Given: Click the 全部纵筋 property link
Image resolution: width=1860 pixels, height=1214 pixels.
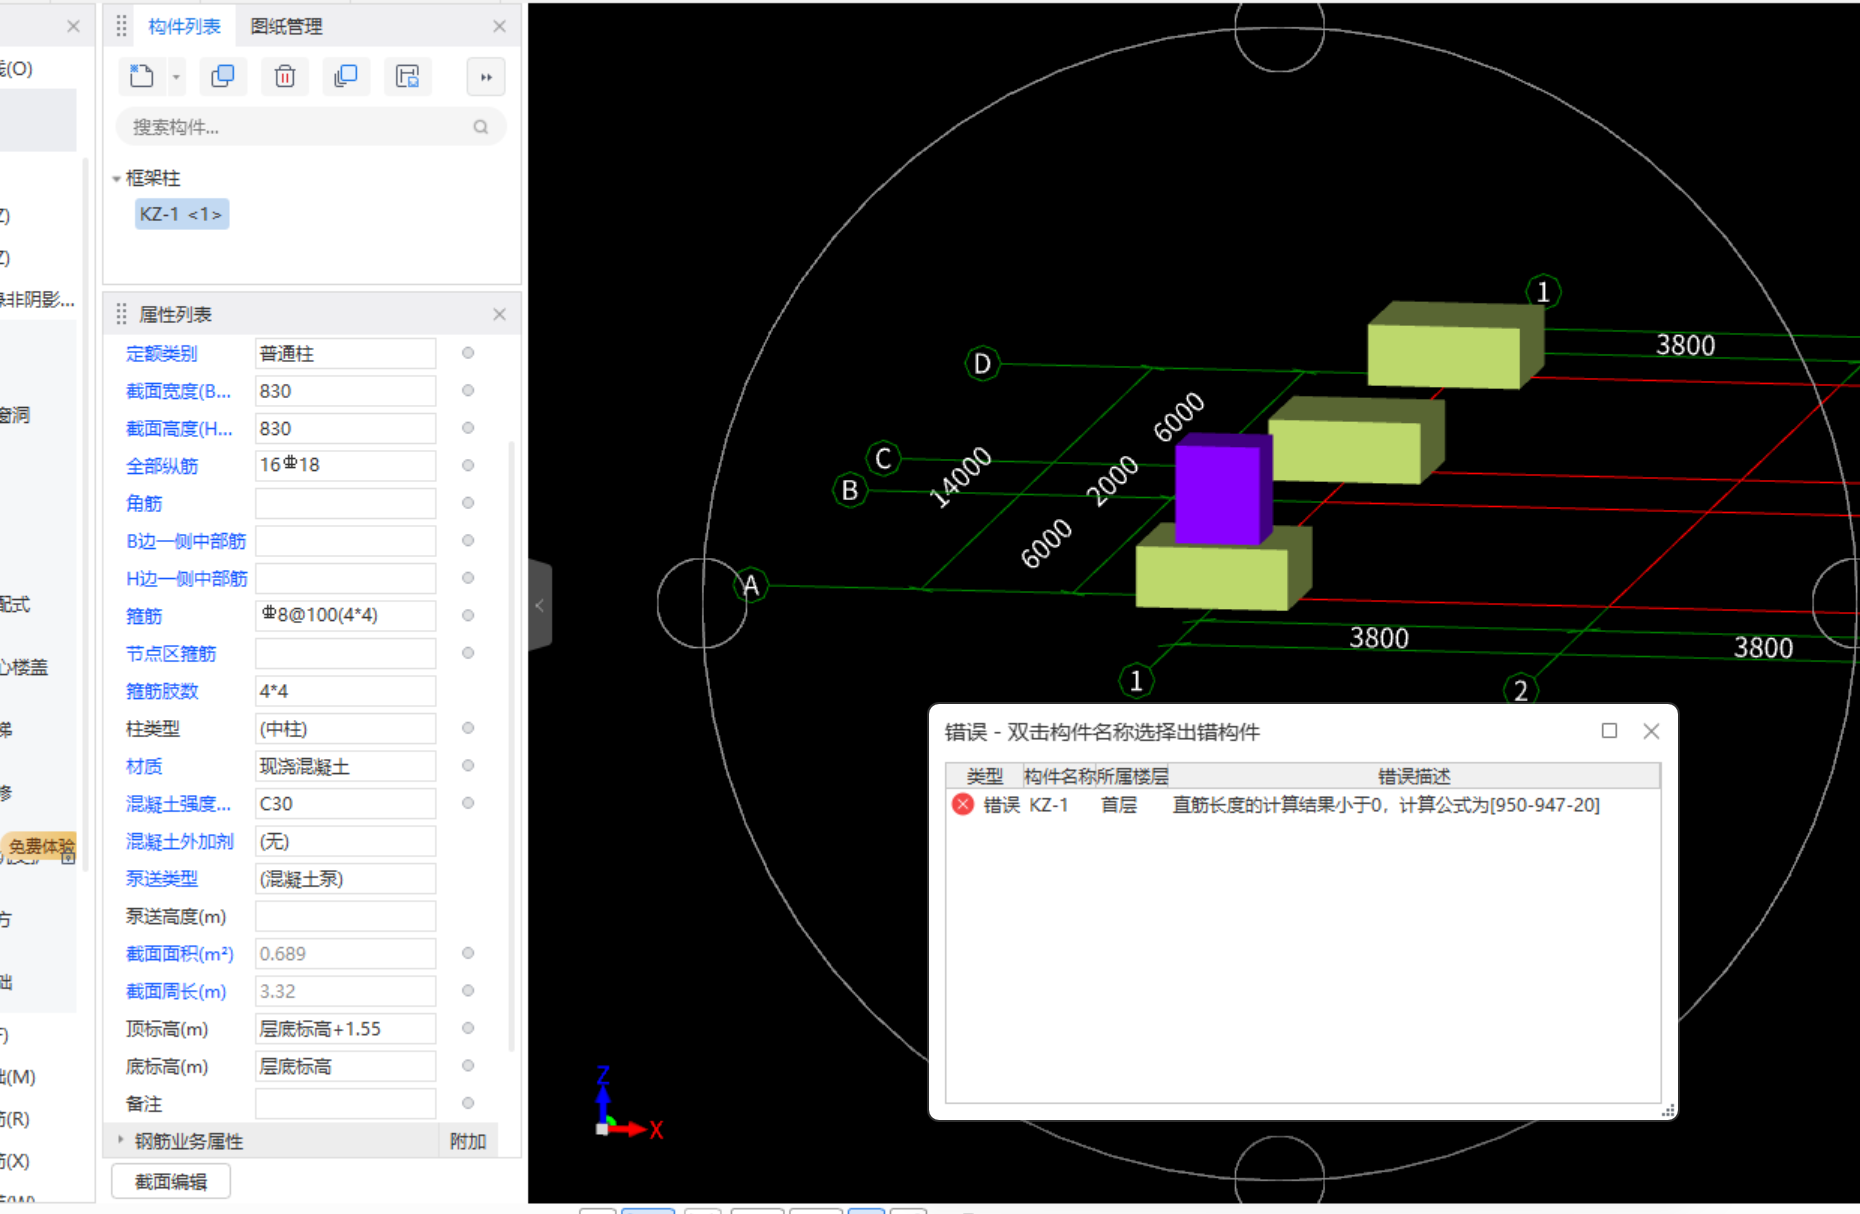Looking at the screenshot, I should click(x=161, y=466).
